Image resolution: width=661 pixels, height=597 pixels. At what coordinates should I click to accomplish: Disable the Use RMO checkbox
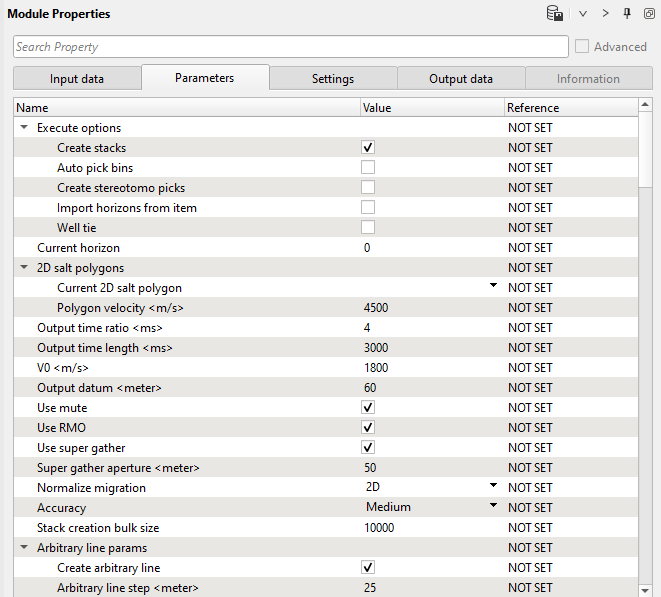(x=368, y=428)
